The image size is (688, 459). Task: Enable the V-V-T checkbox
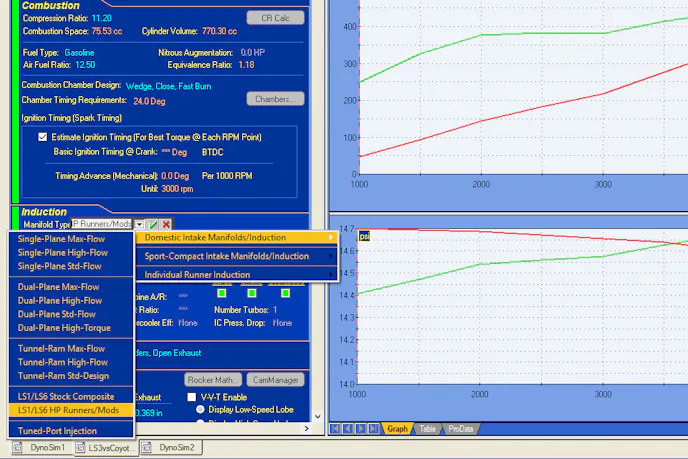click(x=192, y=397)
